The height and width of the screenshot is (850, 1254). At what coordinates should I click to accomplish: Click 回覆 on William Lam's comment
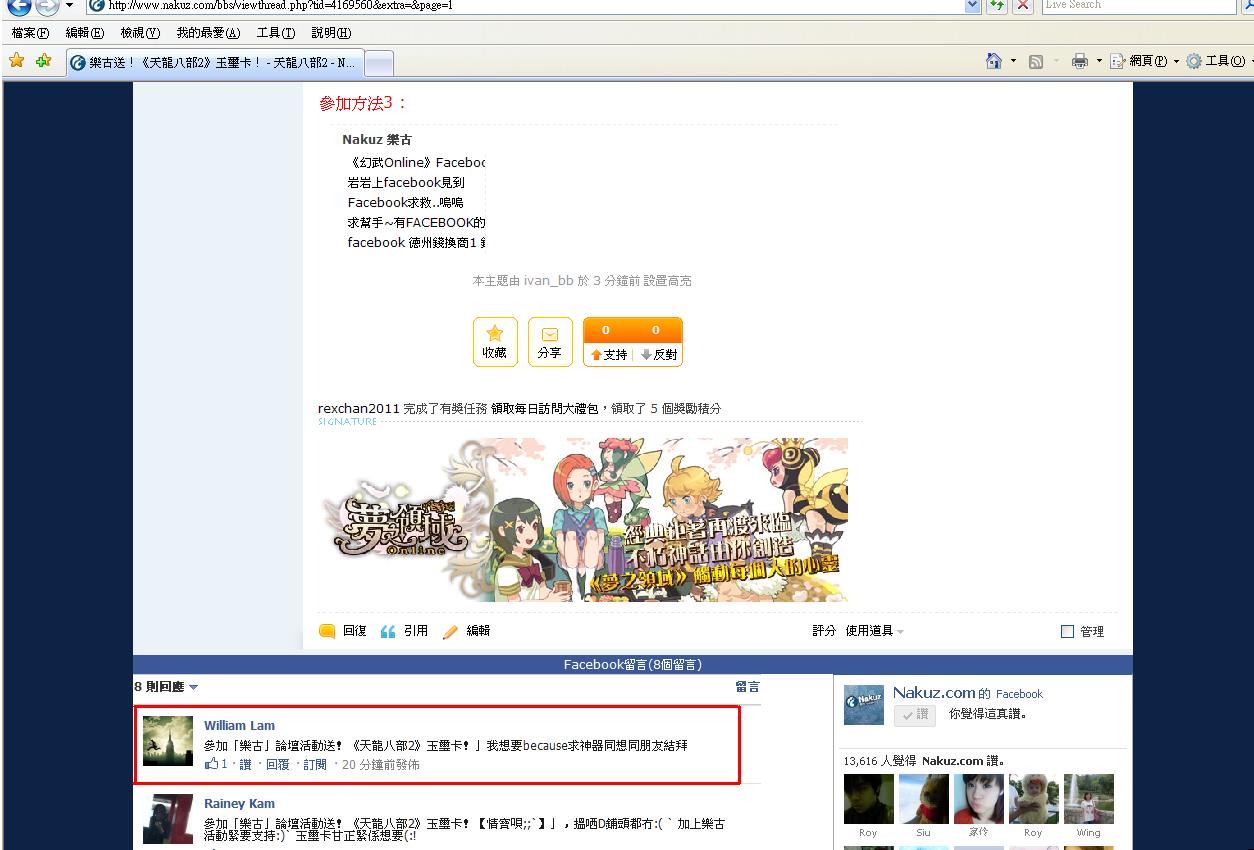[x=277, y=765]
